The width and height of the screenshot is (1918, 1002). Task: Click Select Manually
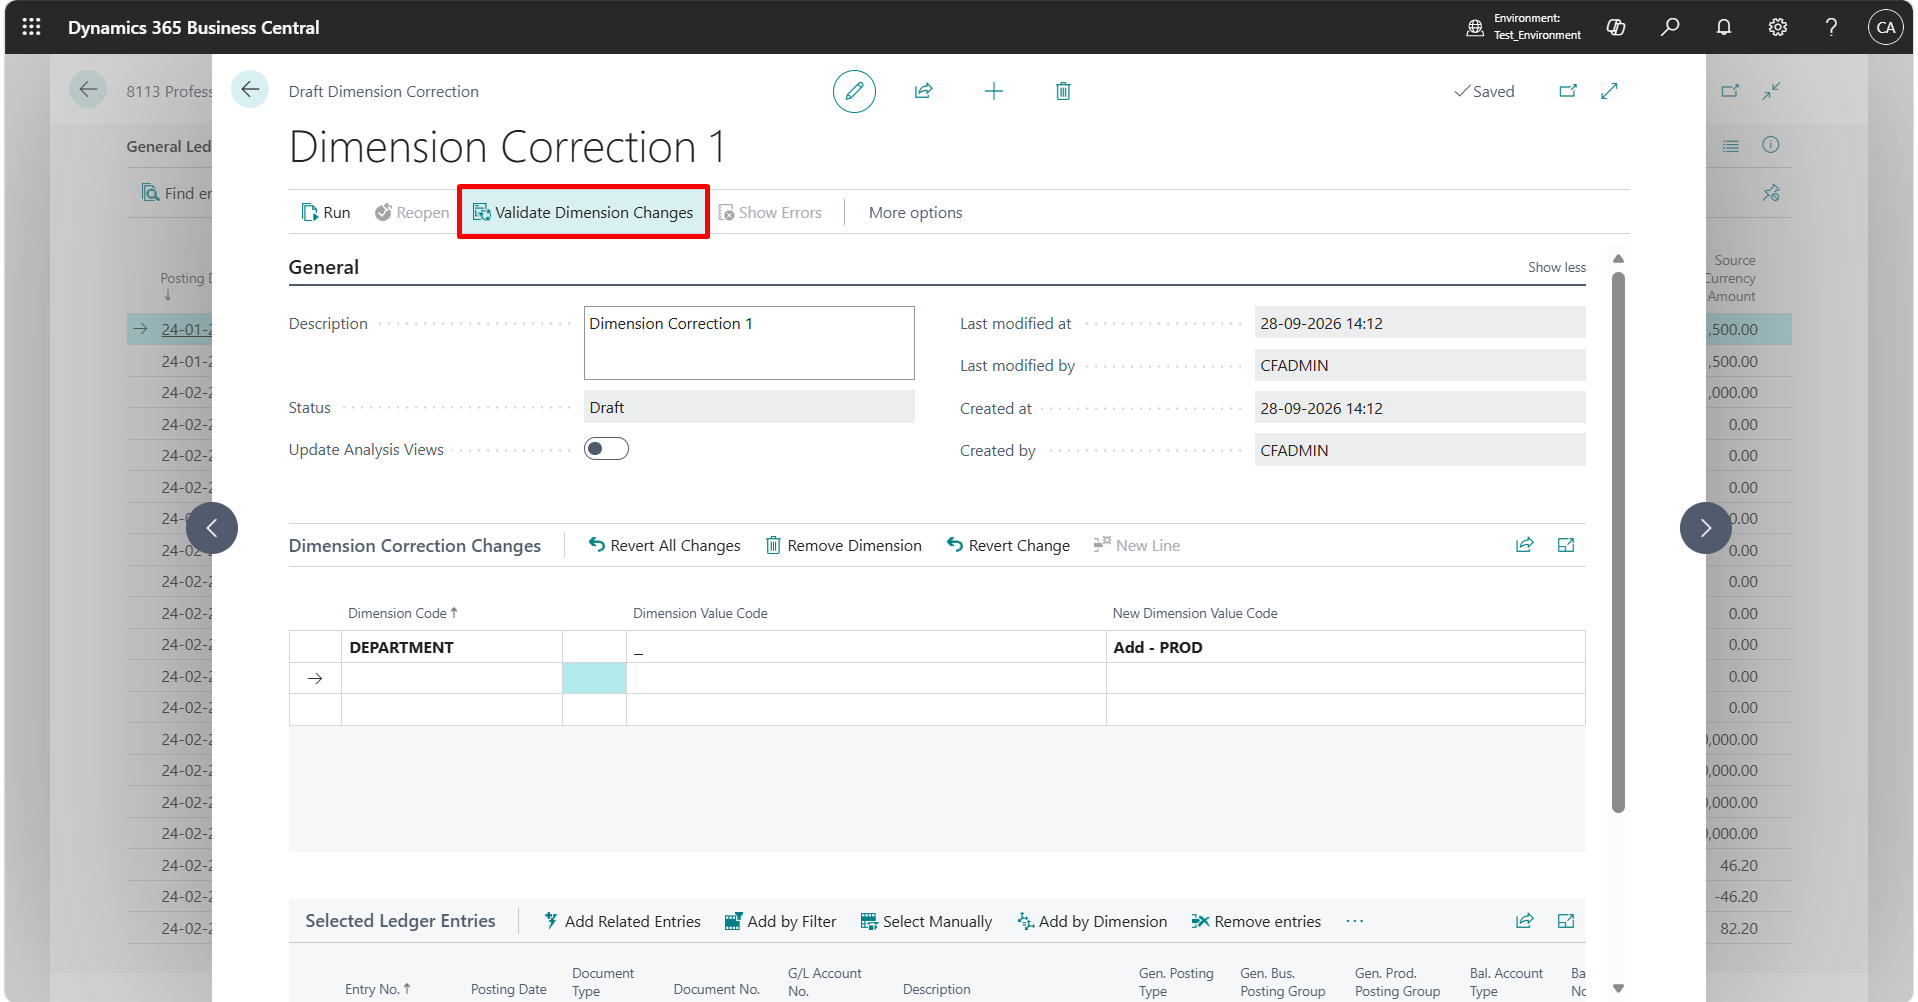pos(927,921)
